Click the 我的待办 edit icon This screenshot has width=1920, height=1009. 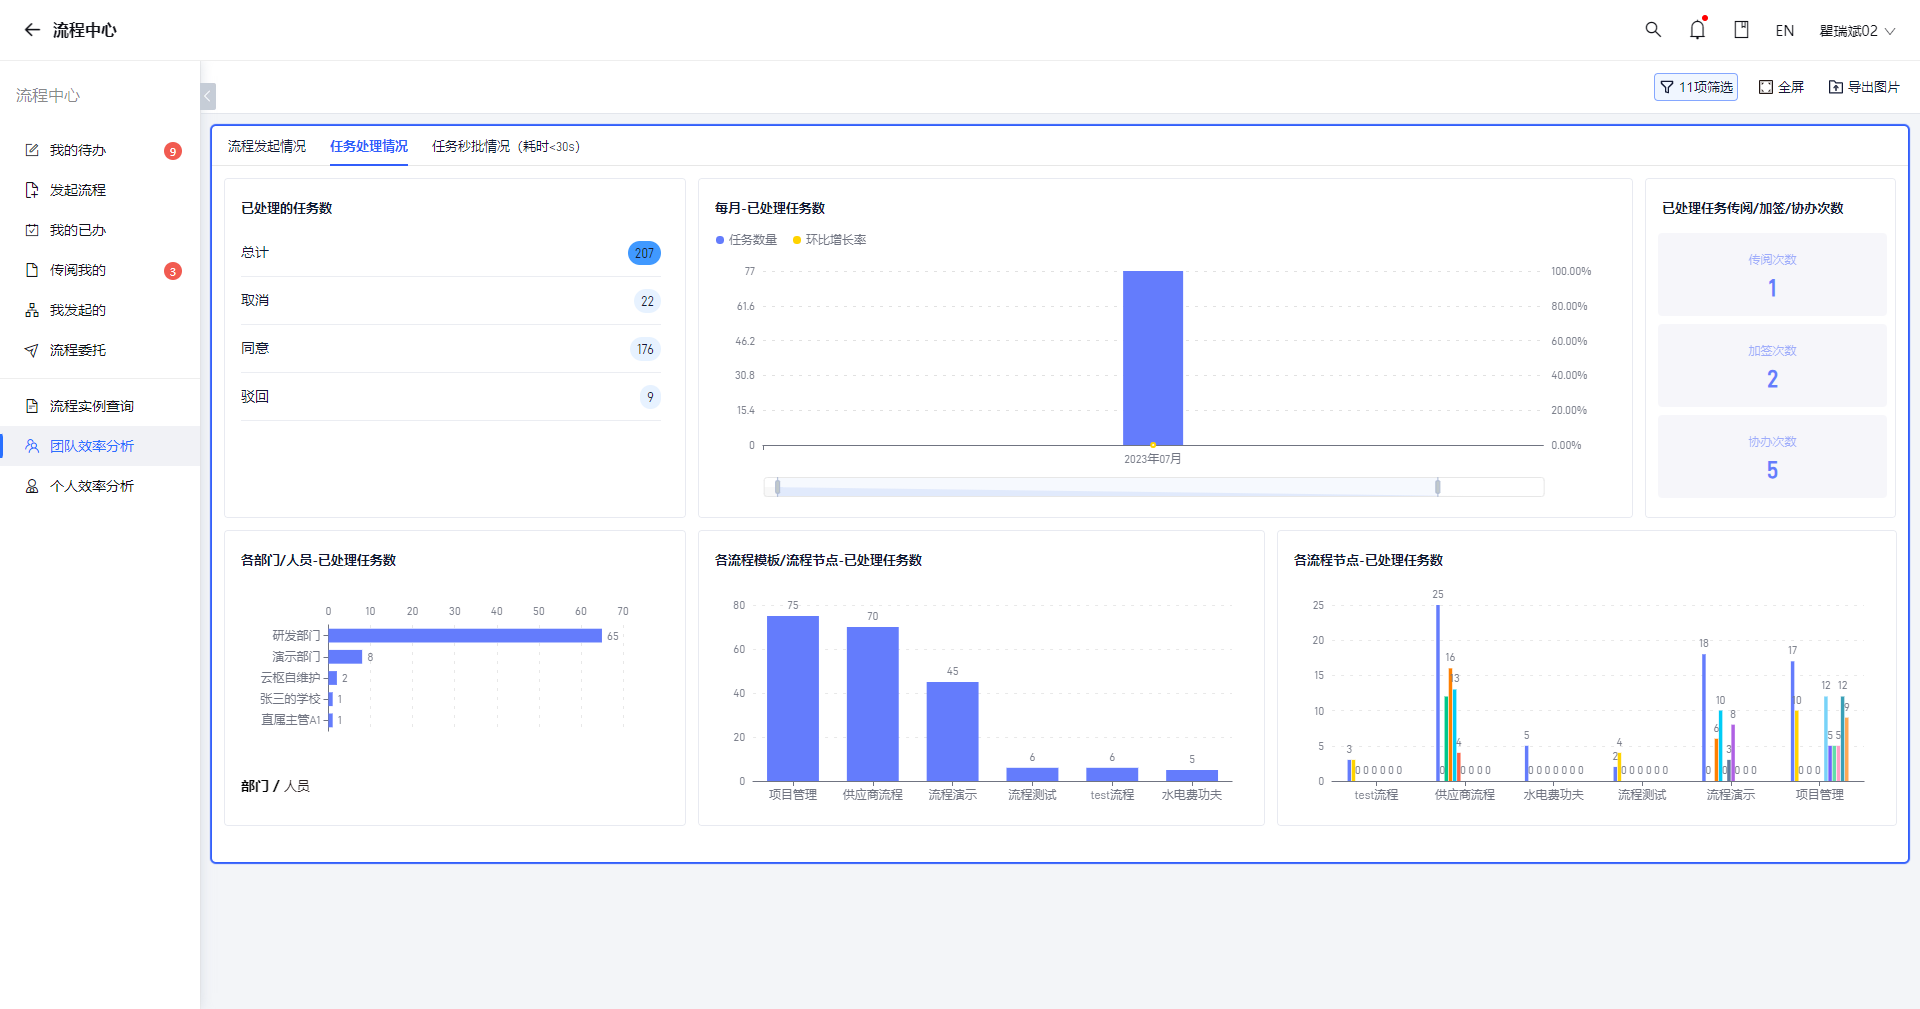coord(32,150)
